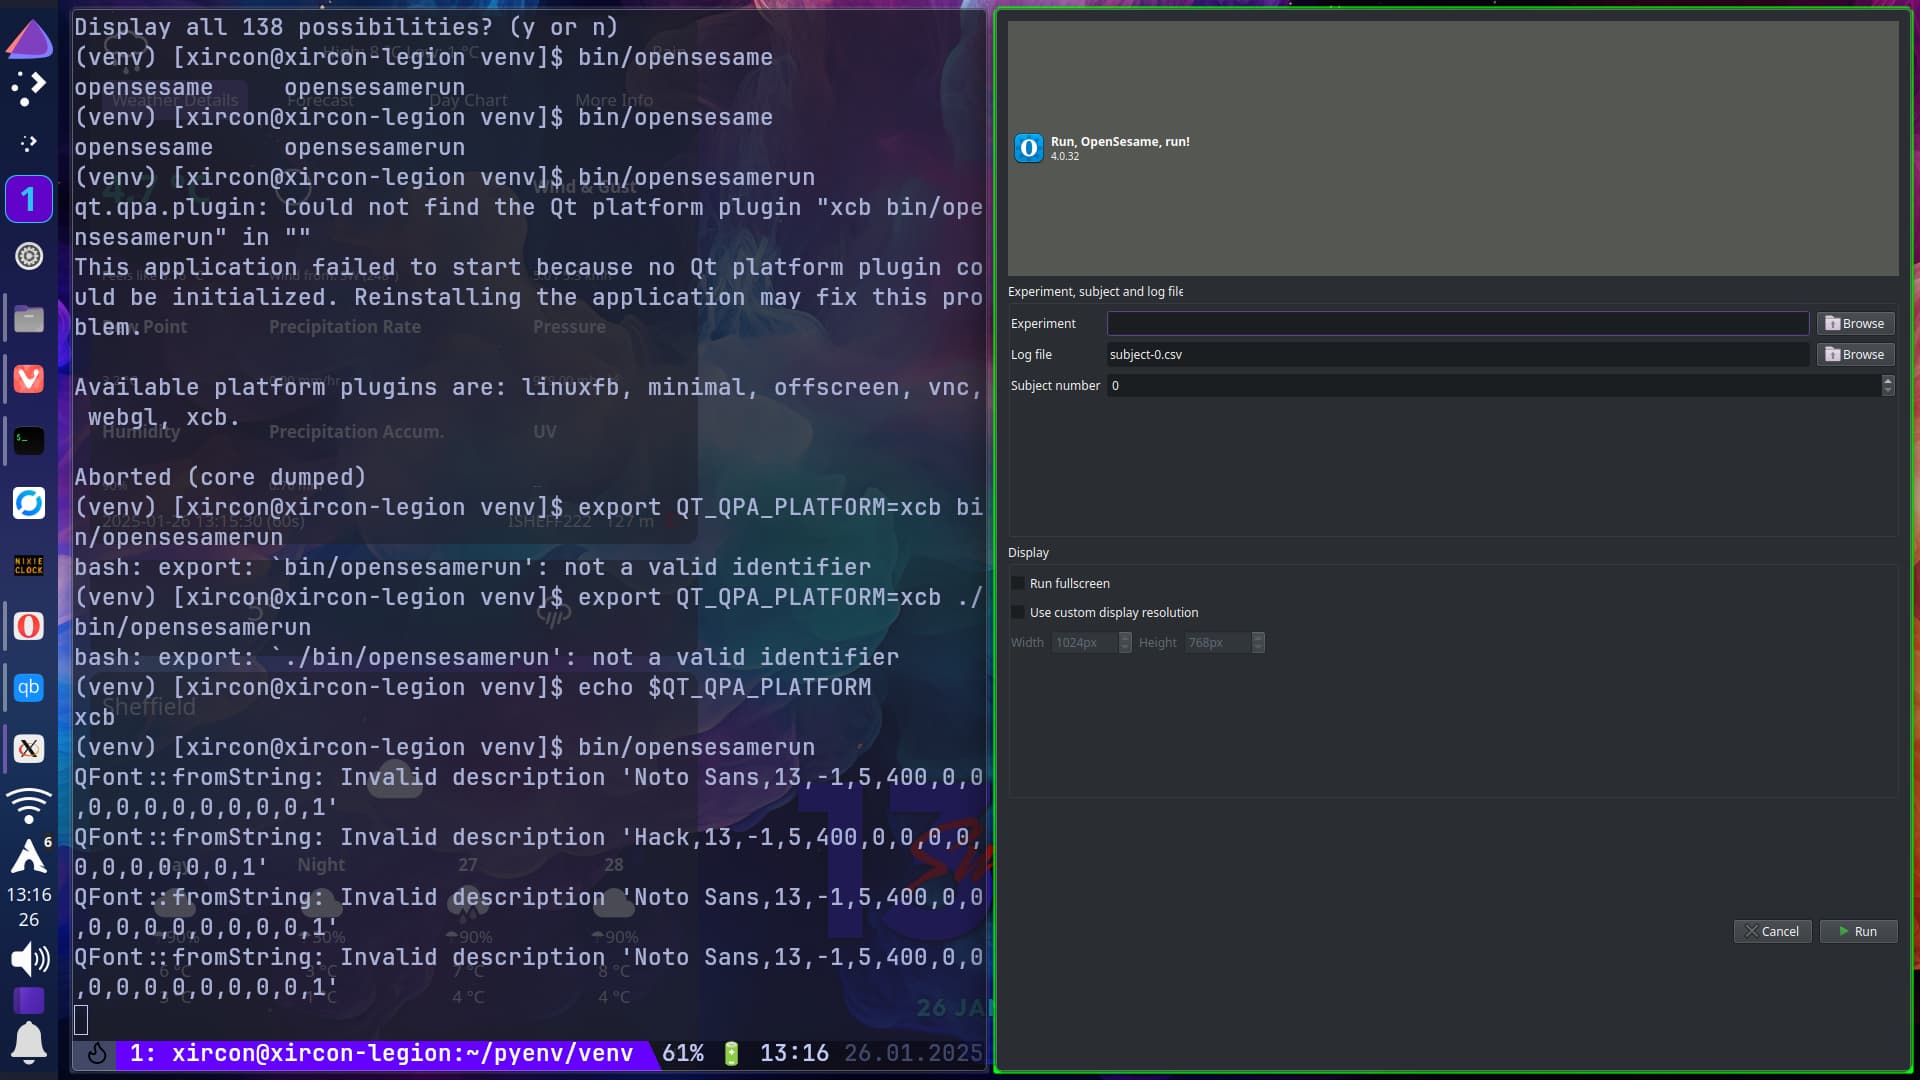Open the Nixie Clock app in the dock
Viewport: 1920px width, 1080px height.
coord(29,565)
